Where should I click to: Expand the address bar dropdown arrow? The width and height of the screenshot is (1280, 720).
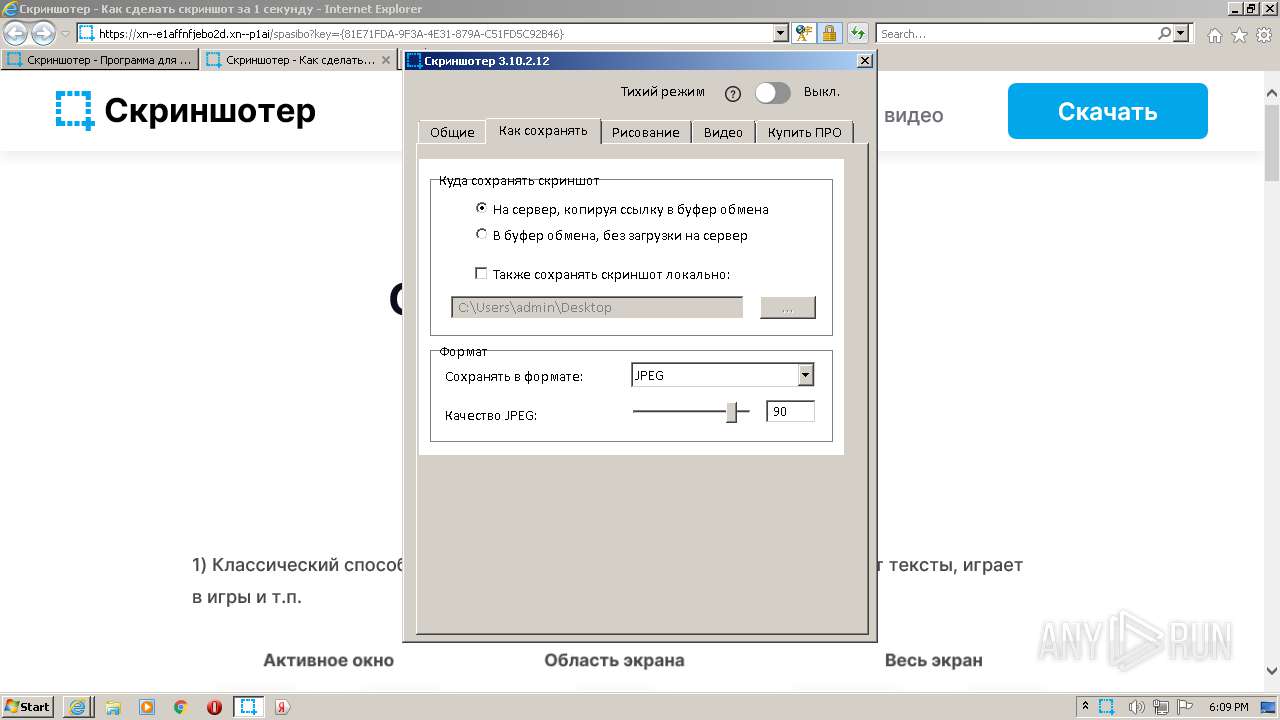pyautogui.click(x=781, y=33)
